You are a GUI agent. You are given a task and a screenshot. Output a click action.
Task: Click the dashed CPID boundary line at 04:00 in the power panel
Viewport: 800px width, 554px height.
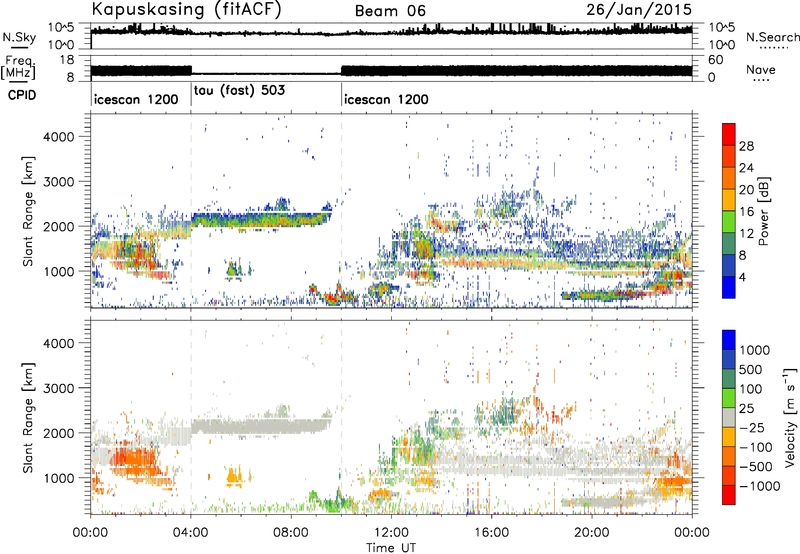(x=191, y=211)
